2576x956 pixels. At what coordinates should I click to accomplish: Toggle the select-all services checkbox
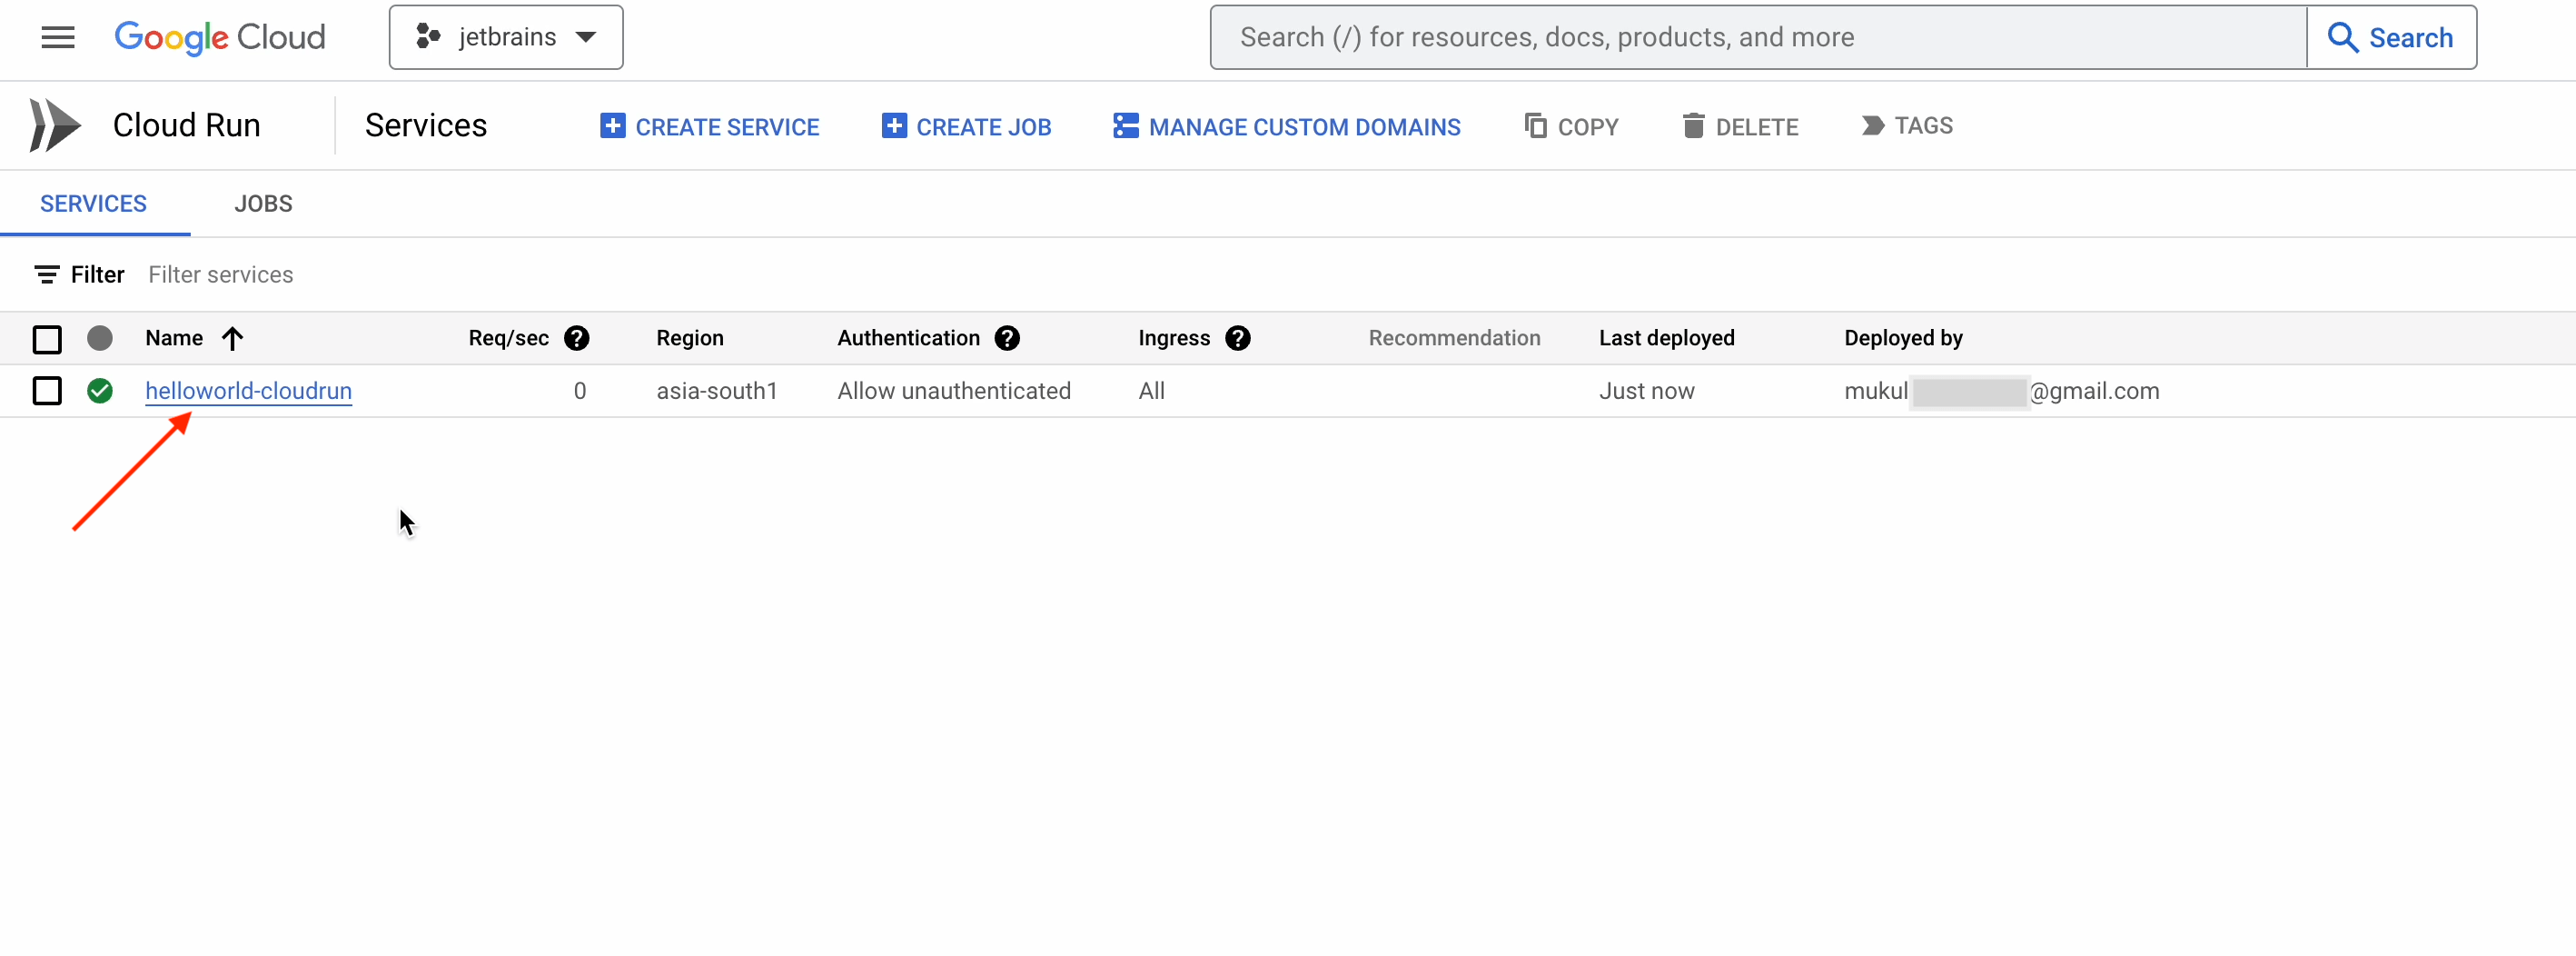point(47,339)
